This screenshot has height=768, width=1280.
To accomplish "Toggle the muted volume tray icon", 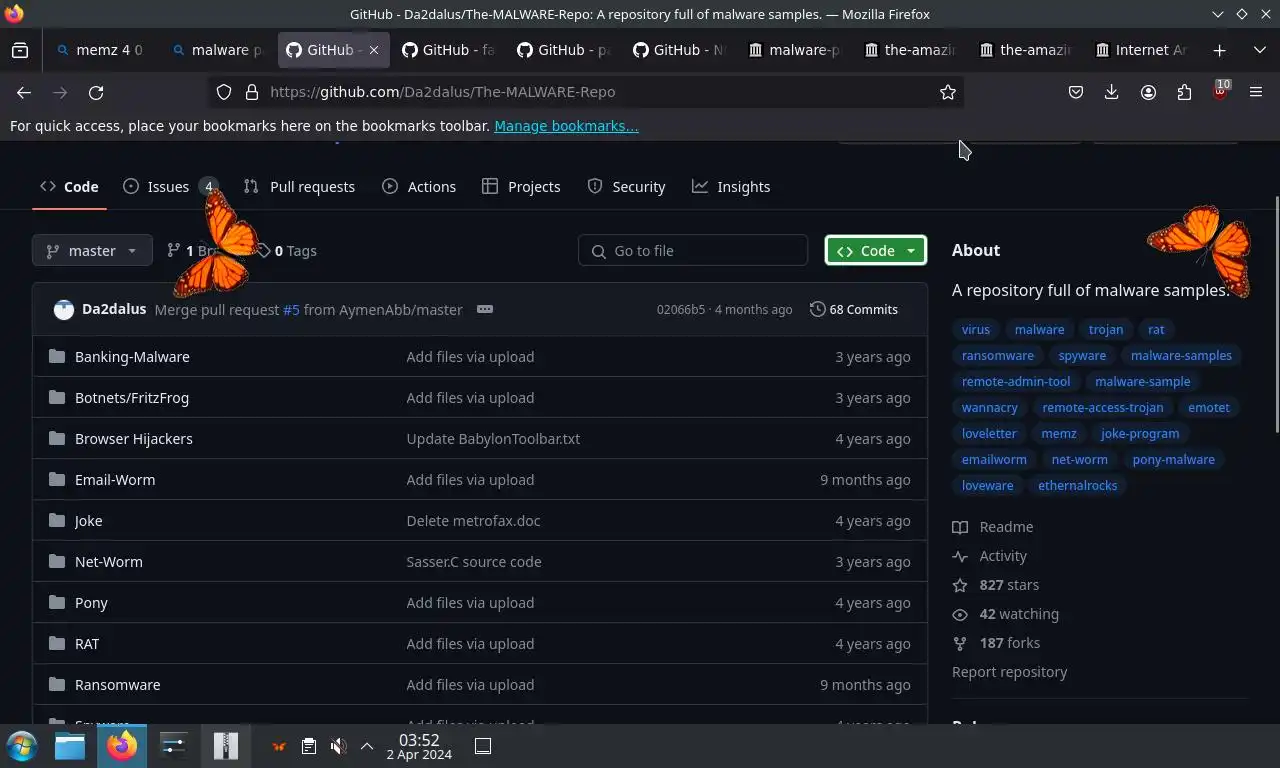I will [x=339, y=746].
